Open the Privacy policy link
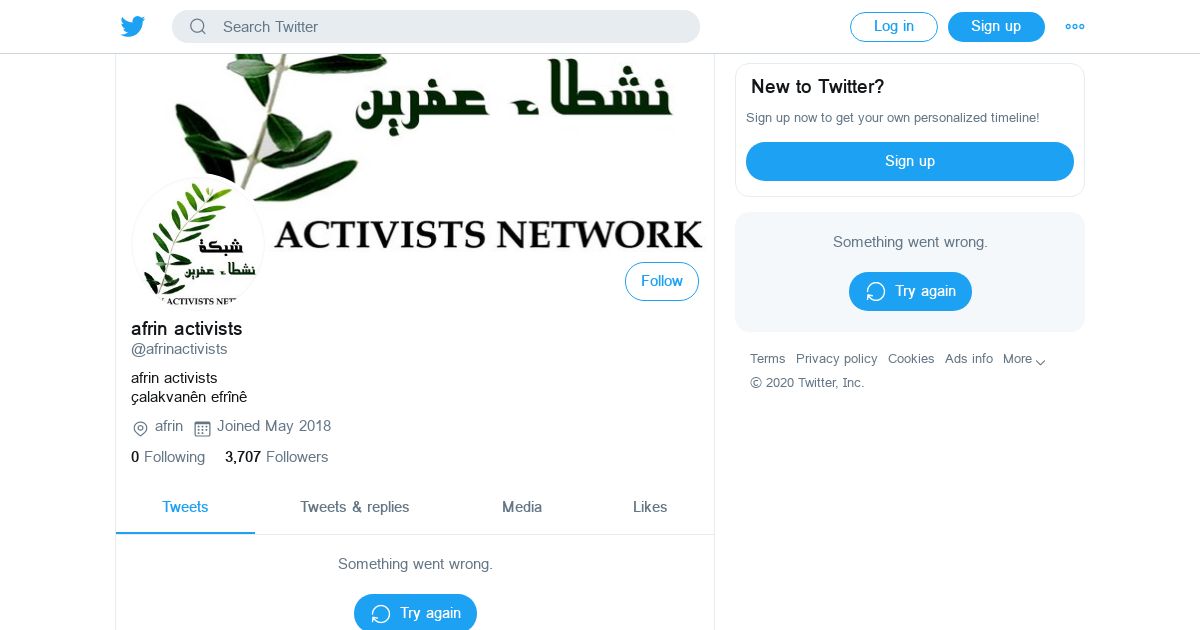The image size is (1200, 630). [837, 359]
